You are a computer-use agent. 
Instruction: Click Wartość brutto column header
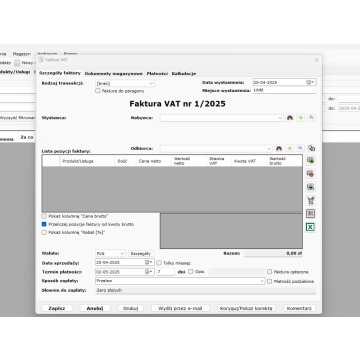[x=285, y=161]
